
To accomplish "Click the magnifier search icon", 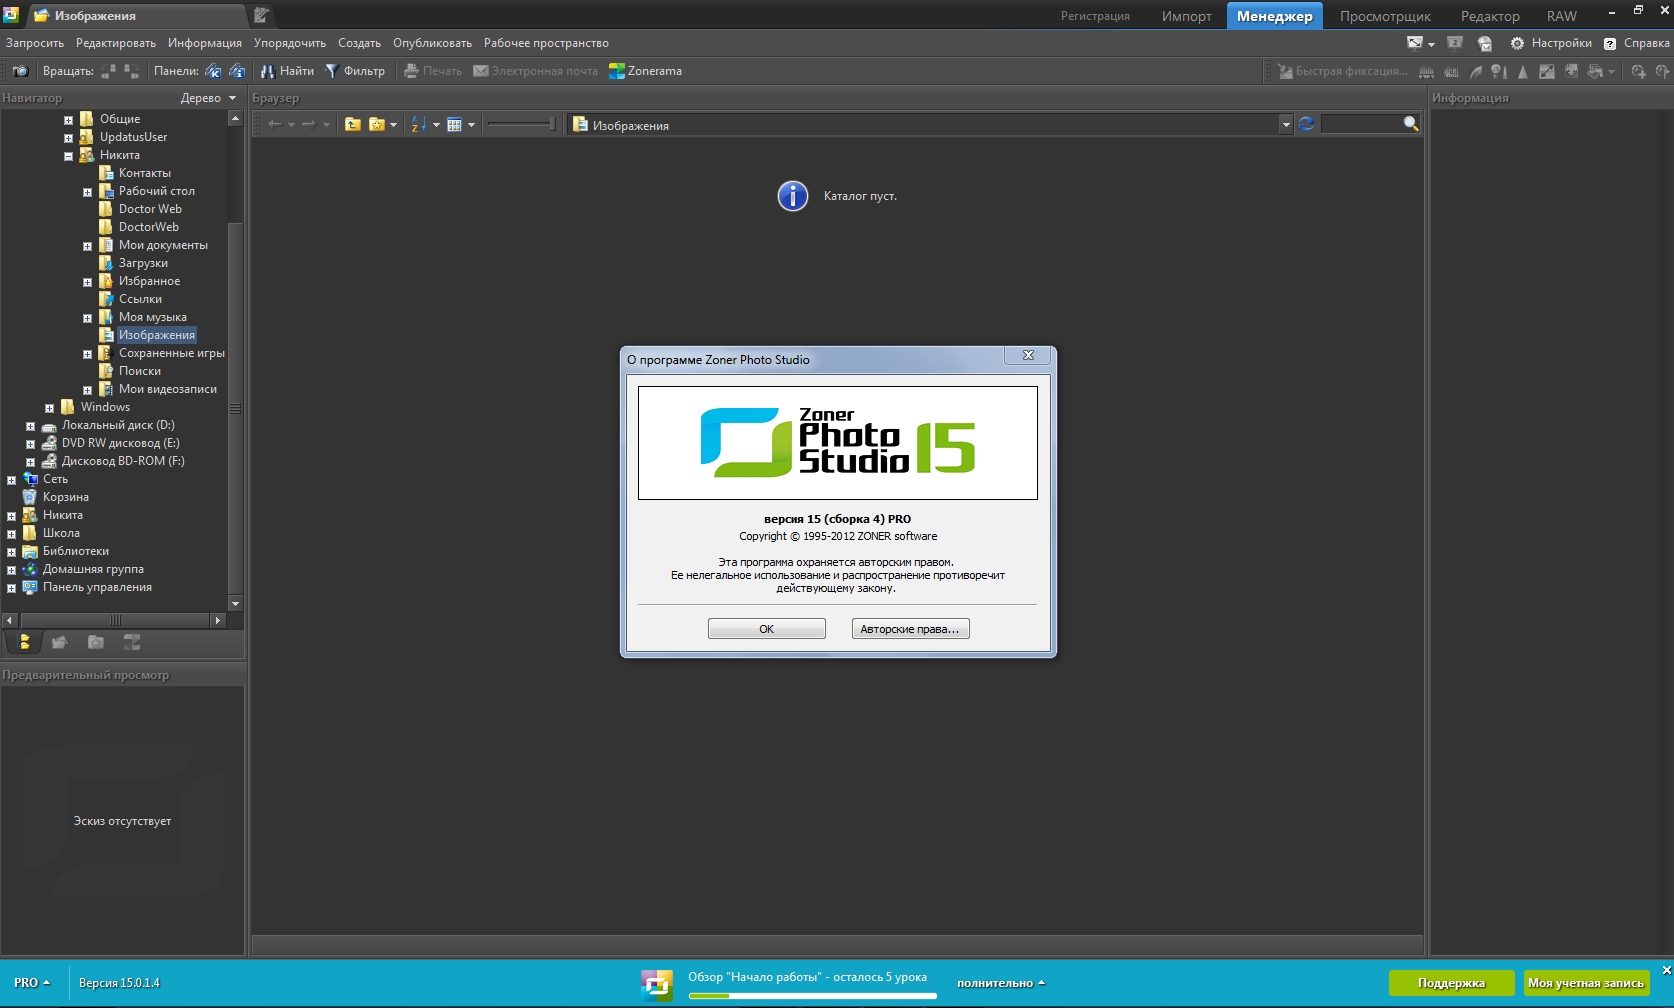I will tap(1411, 124).
